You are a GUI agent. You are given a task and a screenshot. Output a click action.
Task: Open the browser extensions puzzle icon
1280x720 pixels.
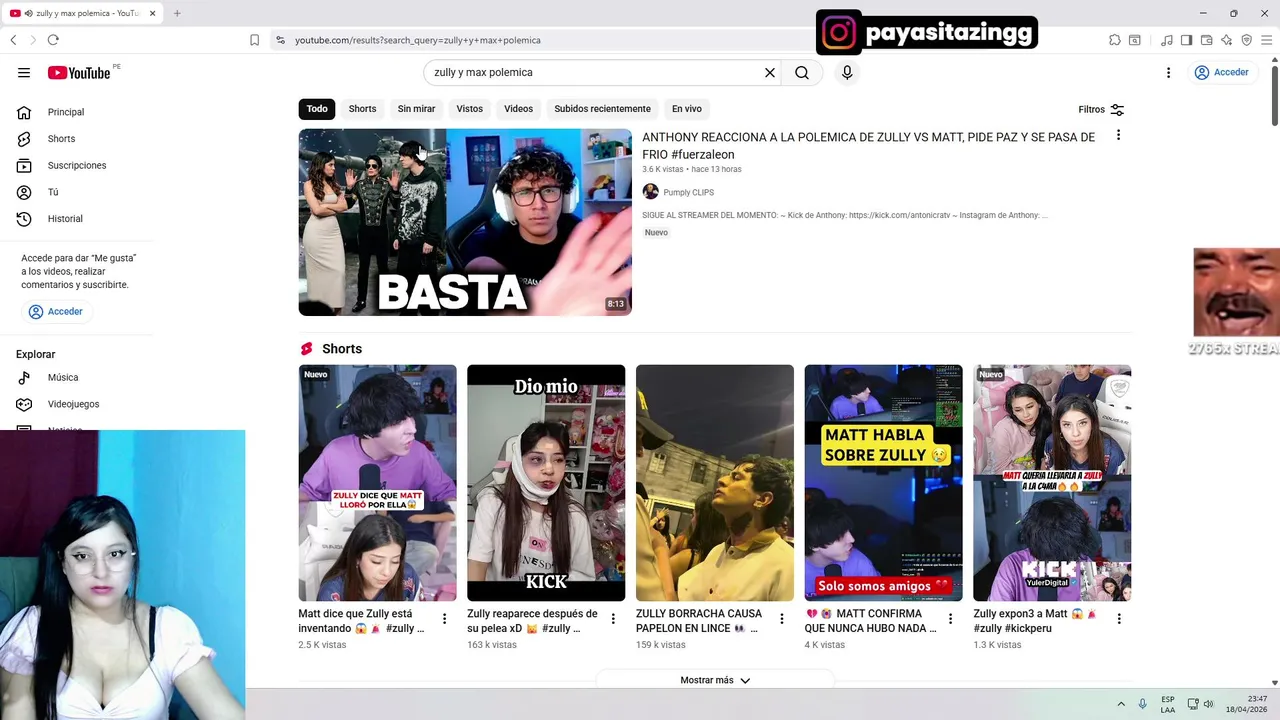1115,40
